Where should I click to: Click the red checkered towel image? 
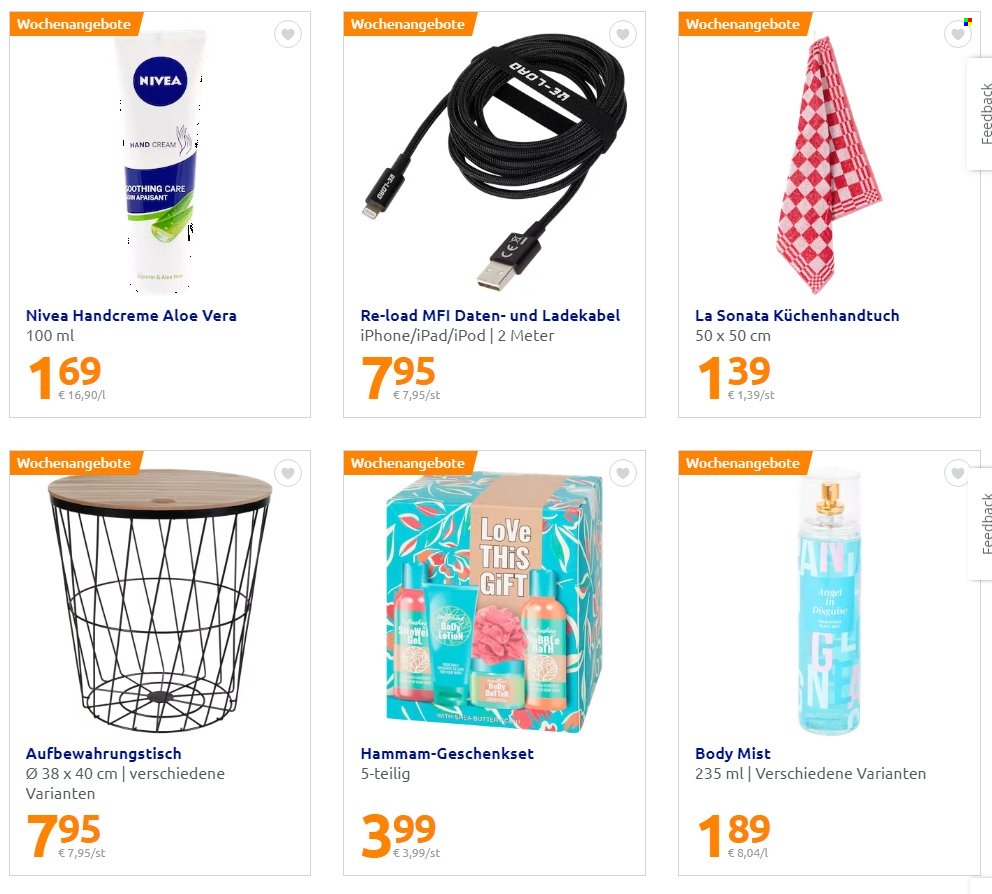pos(828,165)
